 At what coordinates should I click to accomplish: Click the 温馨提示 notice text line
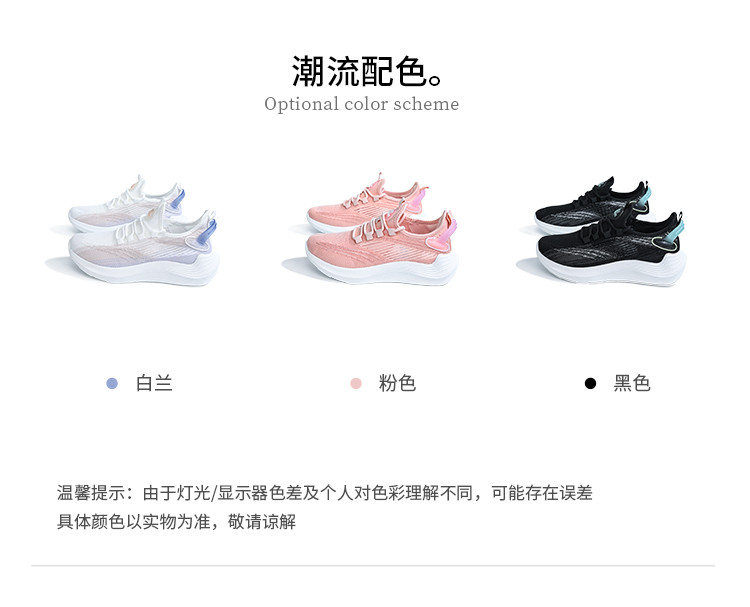point(325,493)
